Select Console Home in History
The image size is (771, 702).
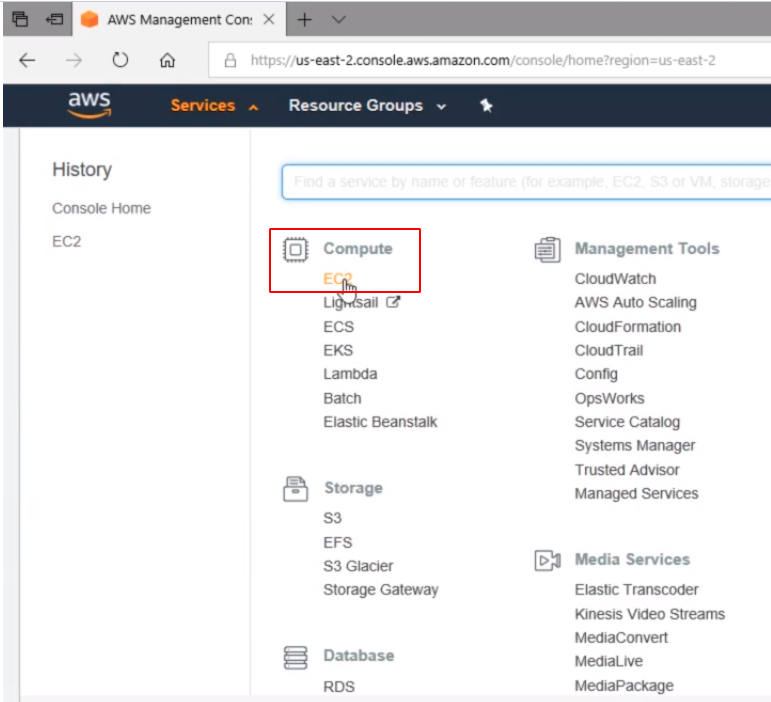click(101, 208)
